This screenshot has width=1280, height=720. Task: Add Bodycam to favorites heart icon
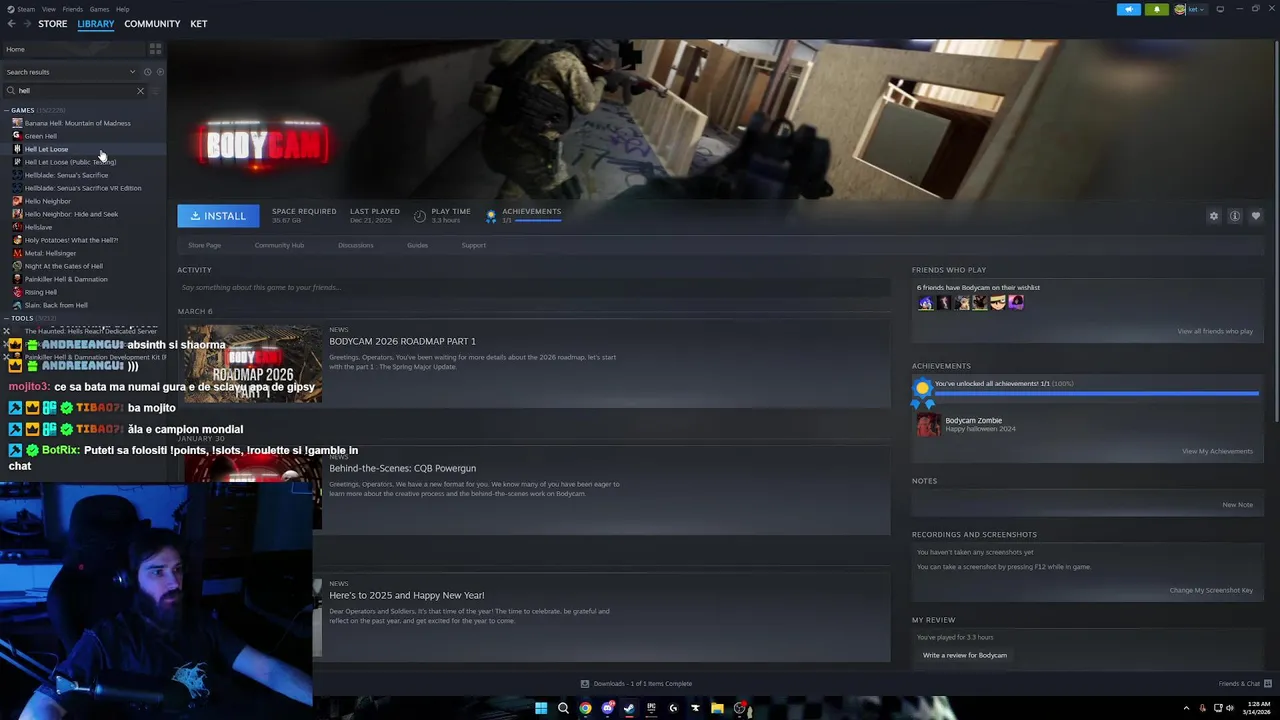tap(1256, 216)
